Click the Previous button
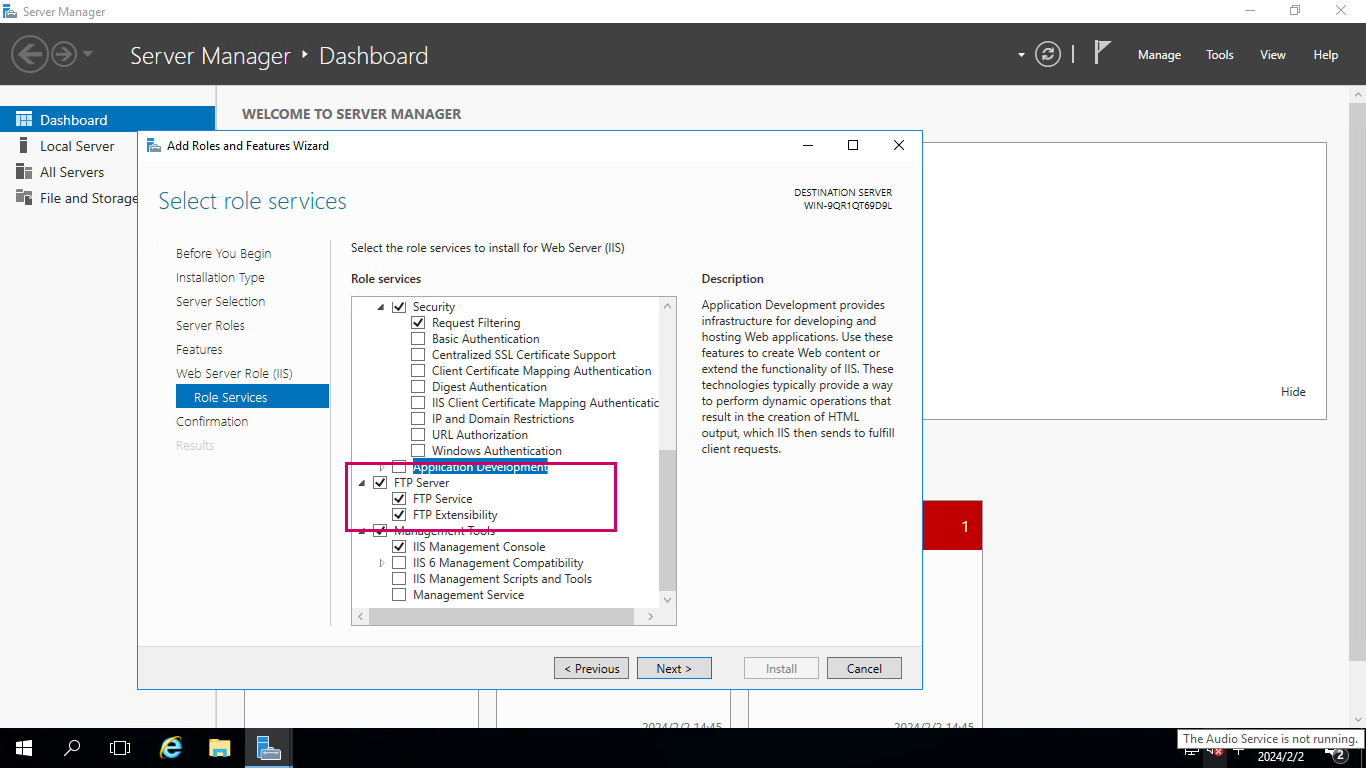1366x768 pixels. pyautogui.click(x=591, y=668)
